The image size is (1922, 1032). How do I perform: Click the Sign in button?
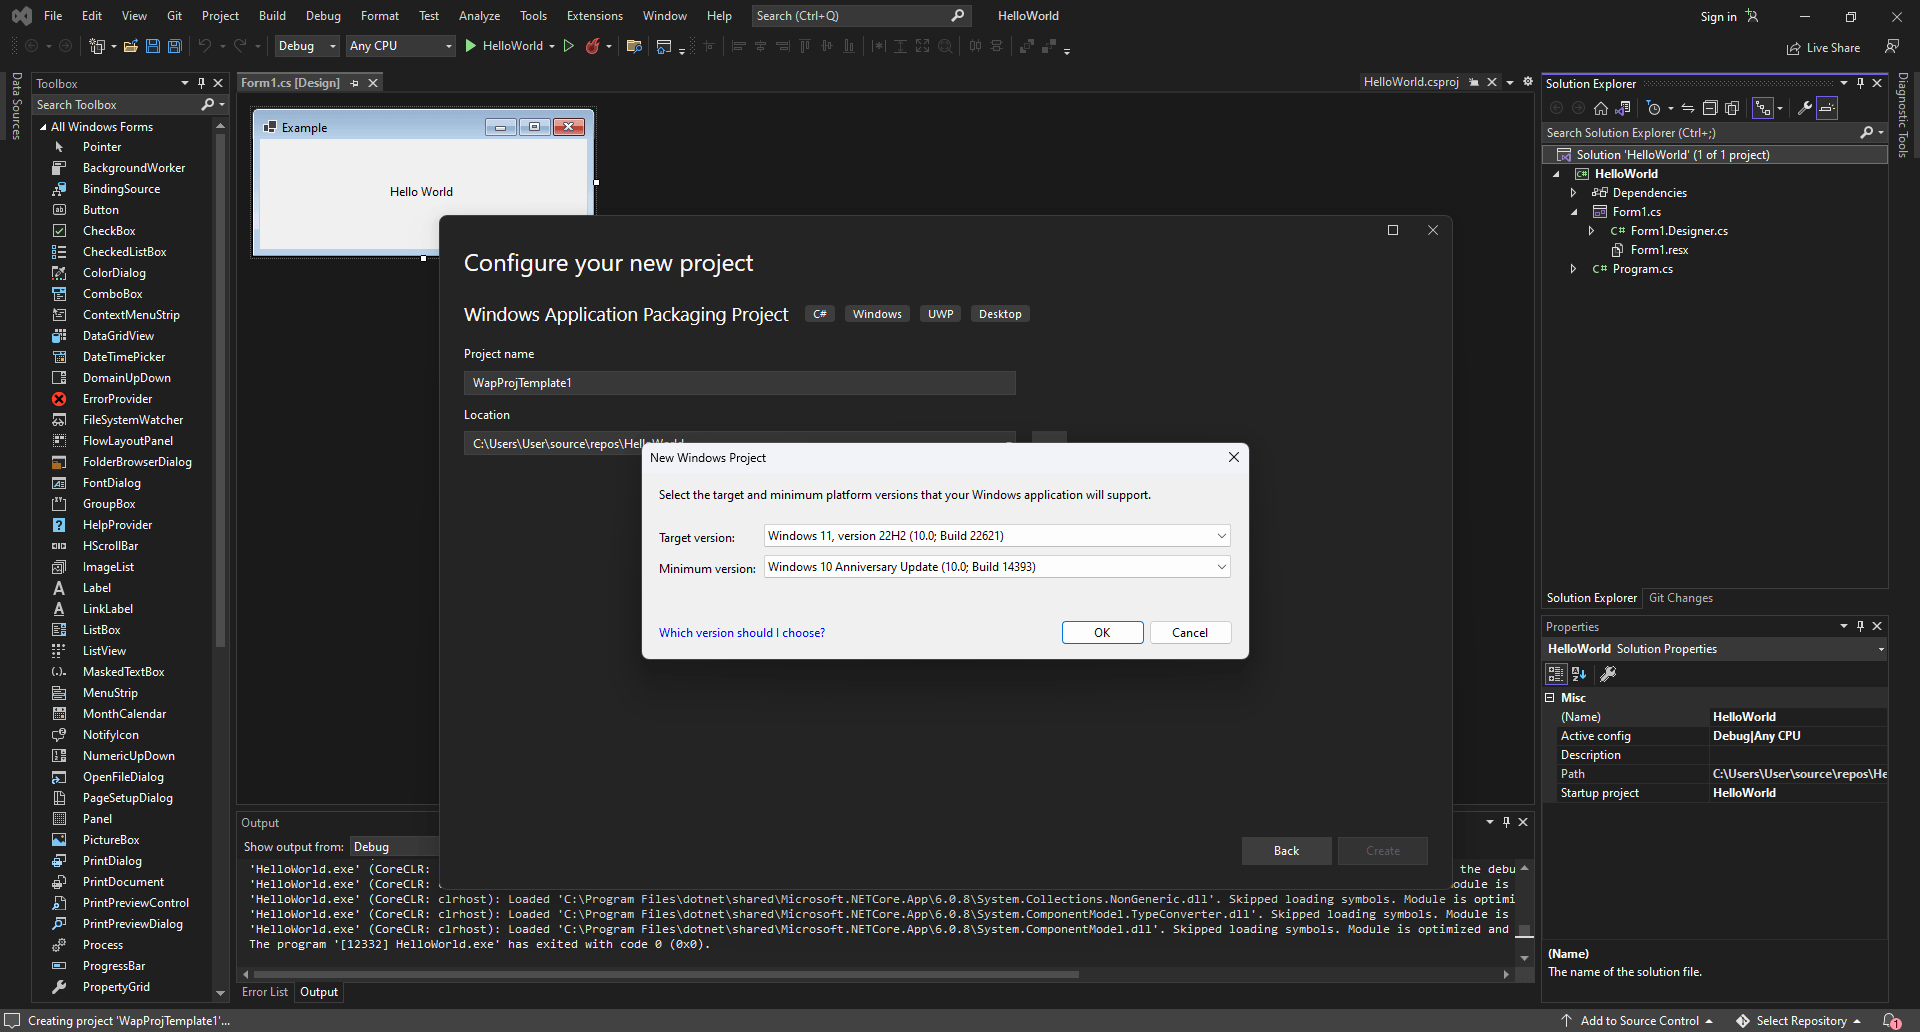pos(1729,16)
